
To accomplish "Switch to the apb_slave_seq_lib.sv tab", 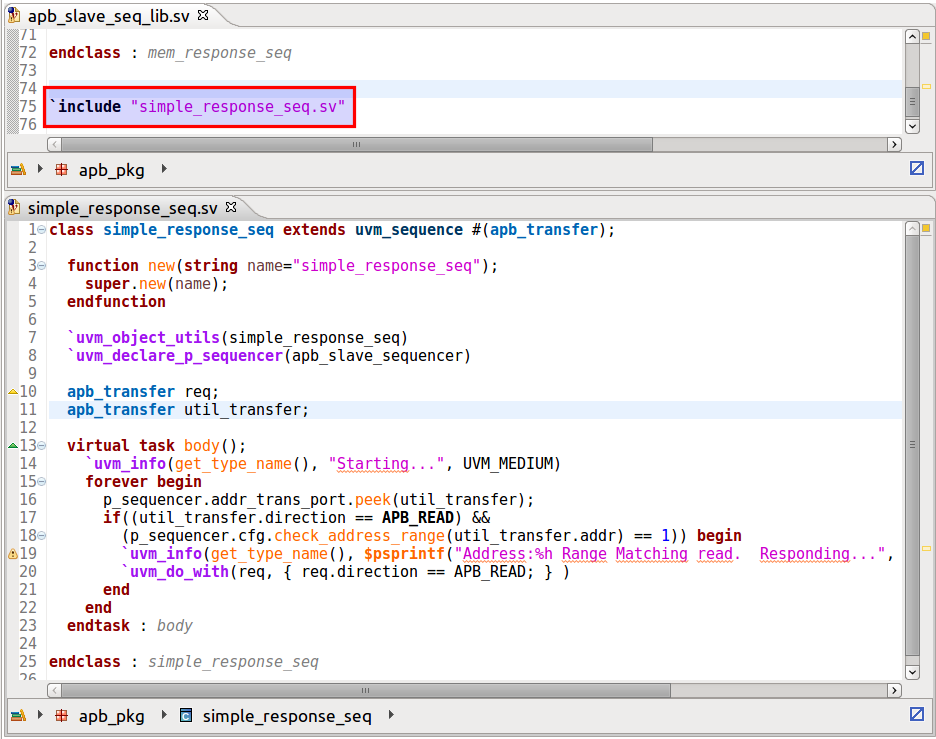I will coord(110,16).
